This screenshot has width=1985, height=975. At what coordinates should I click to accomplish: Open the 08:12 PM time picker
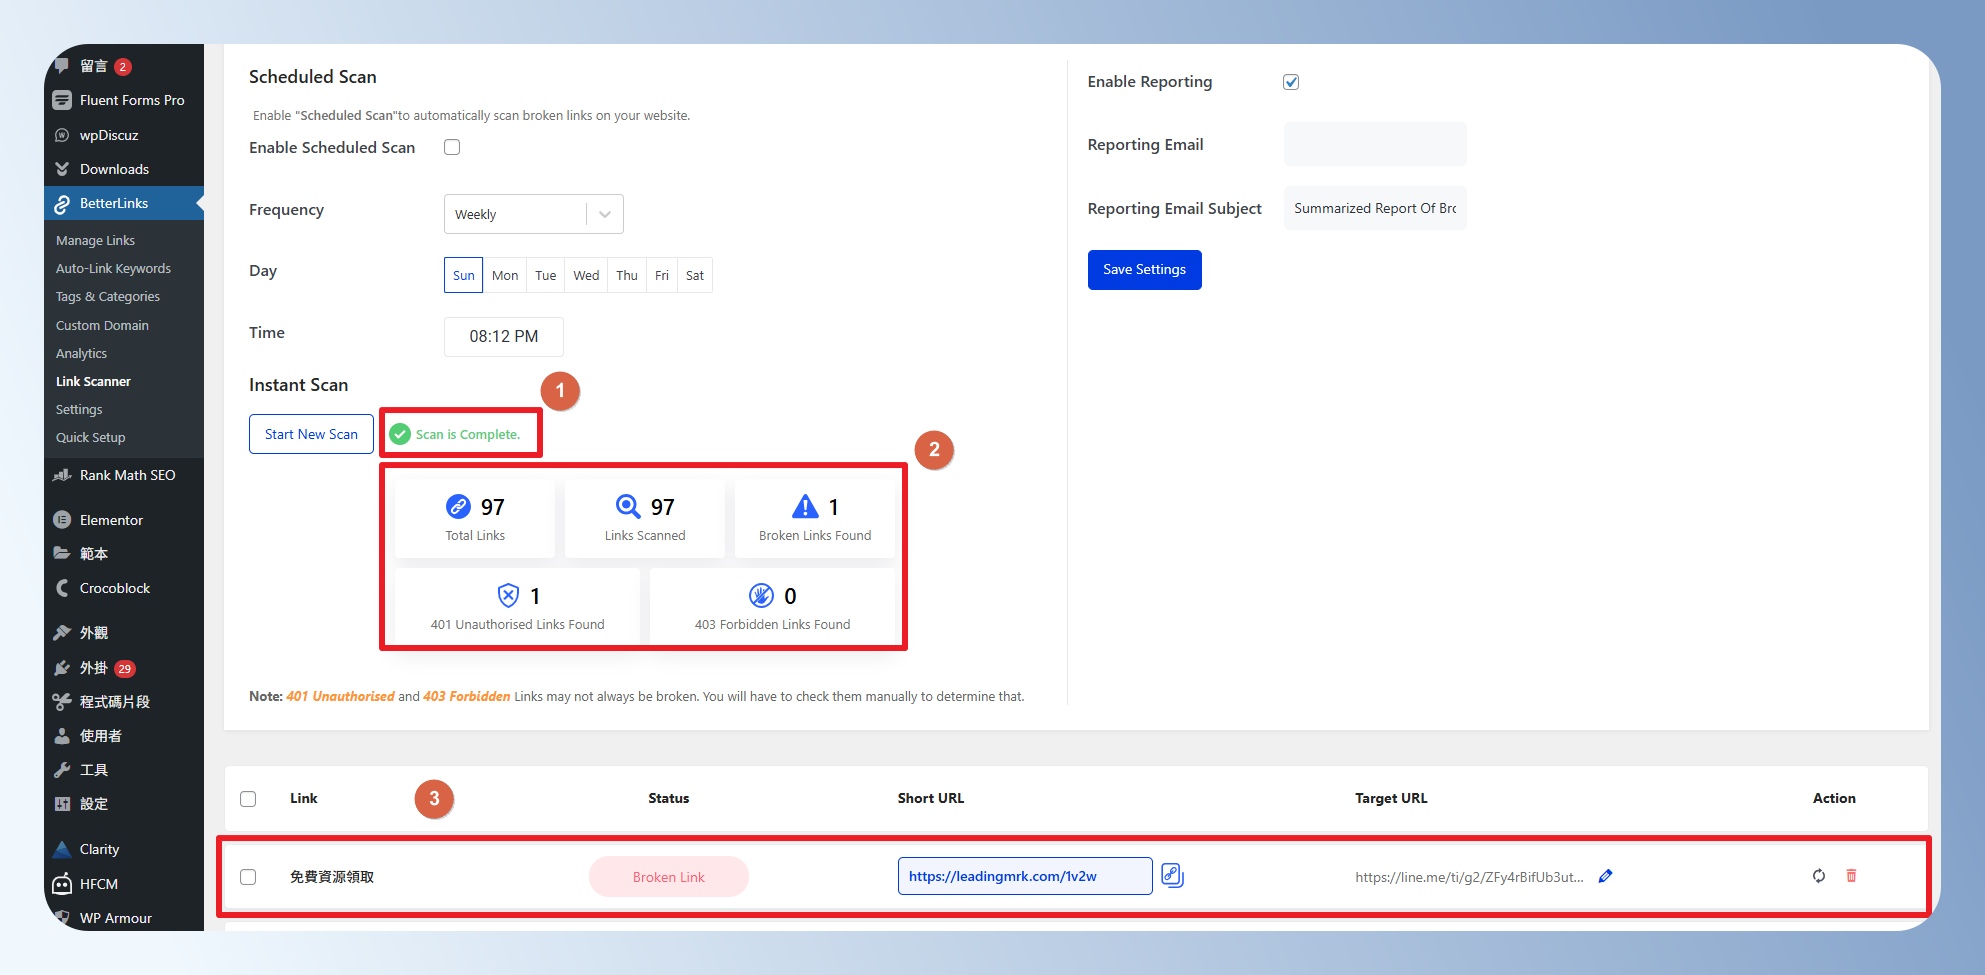pos(503,337)
